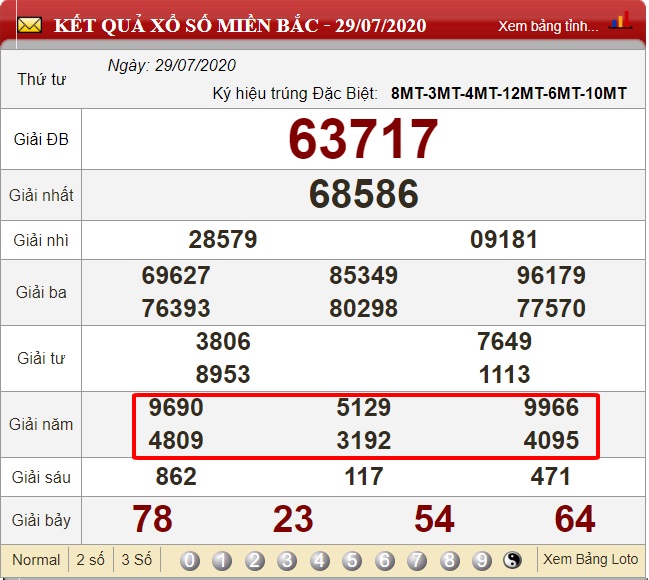This screenshot has height=580, width=649.
Task: Switch to 2 số display mode
Action: (90, 560)
